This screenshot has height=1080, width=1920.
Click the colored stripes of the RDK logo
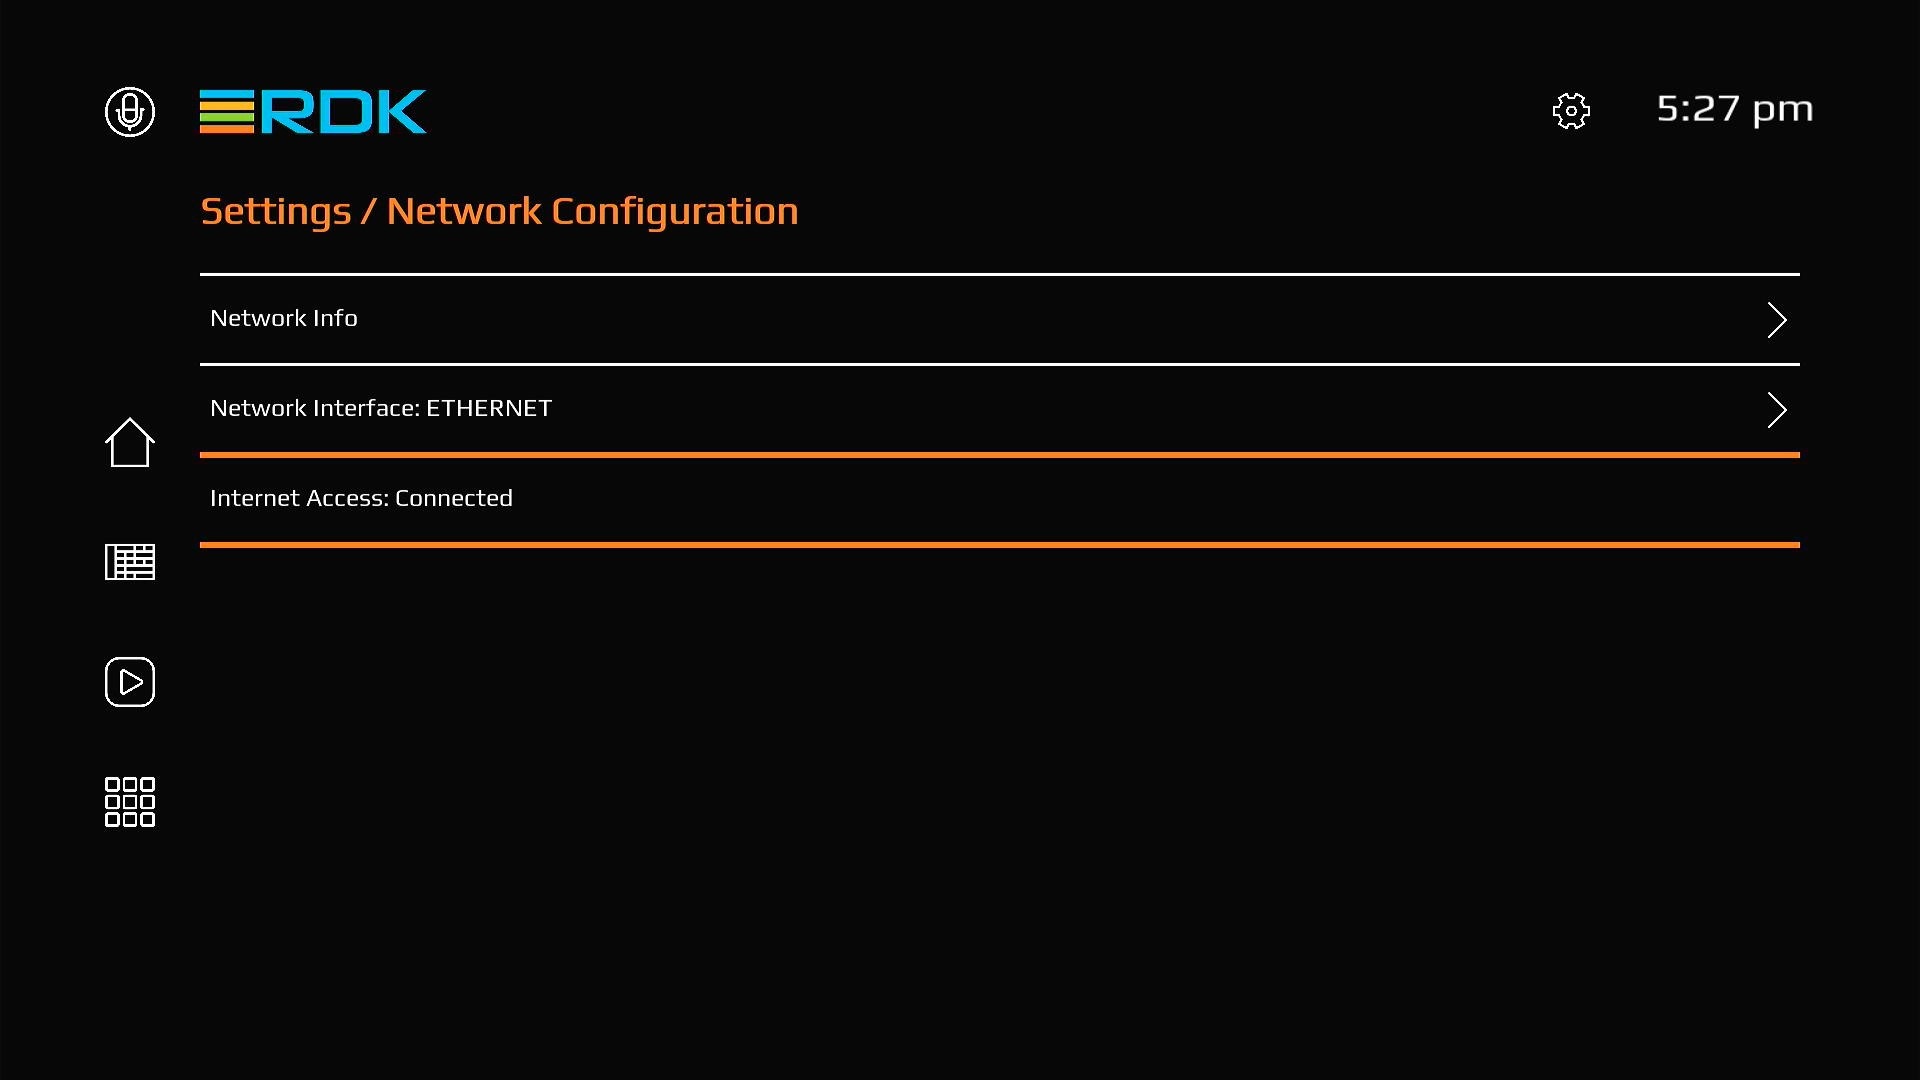point(227,111)
